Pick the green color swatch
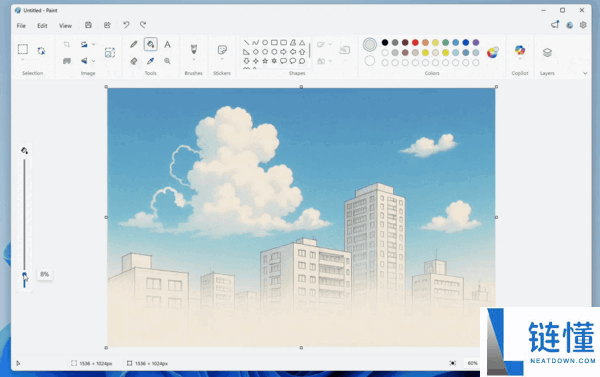 (445, 42)
